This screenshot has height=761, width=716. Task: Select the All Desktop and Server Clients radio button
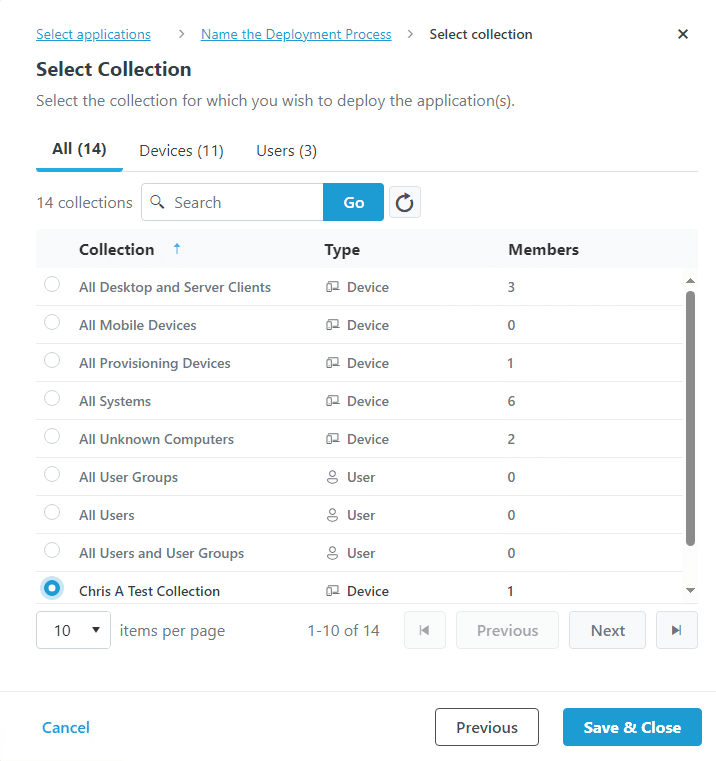click(52, 286)
